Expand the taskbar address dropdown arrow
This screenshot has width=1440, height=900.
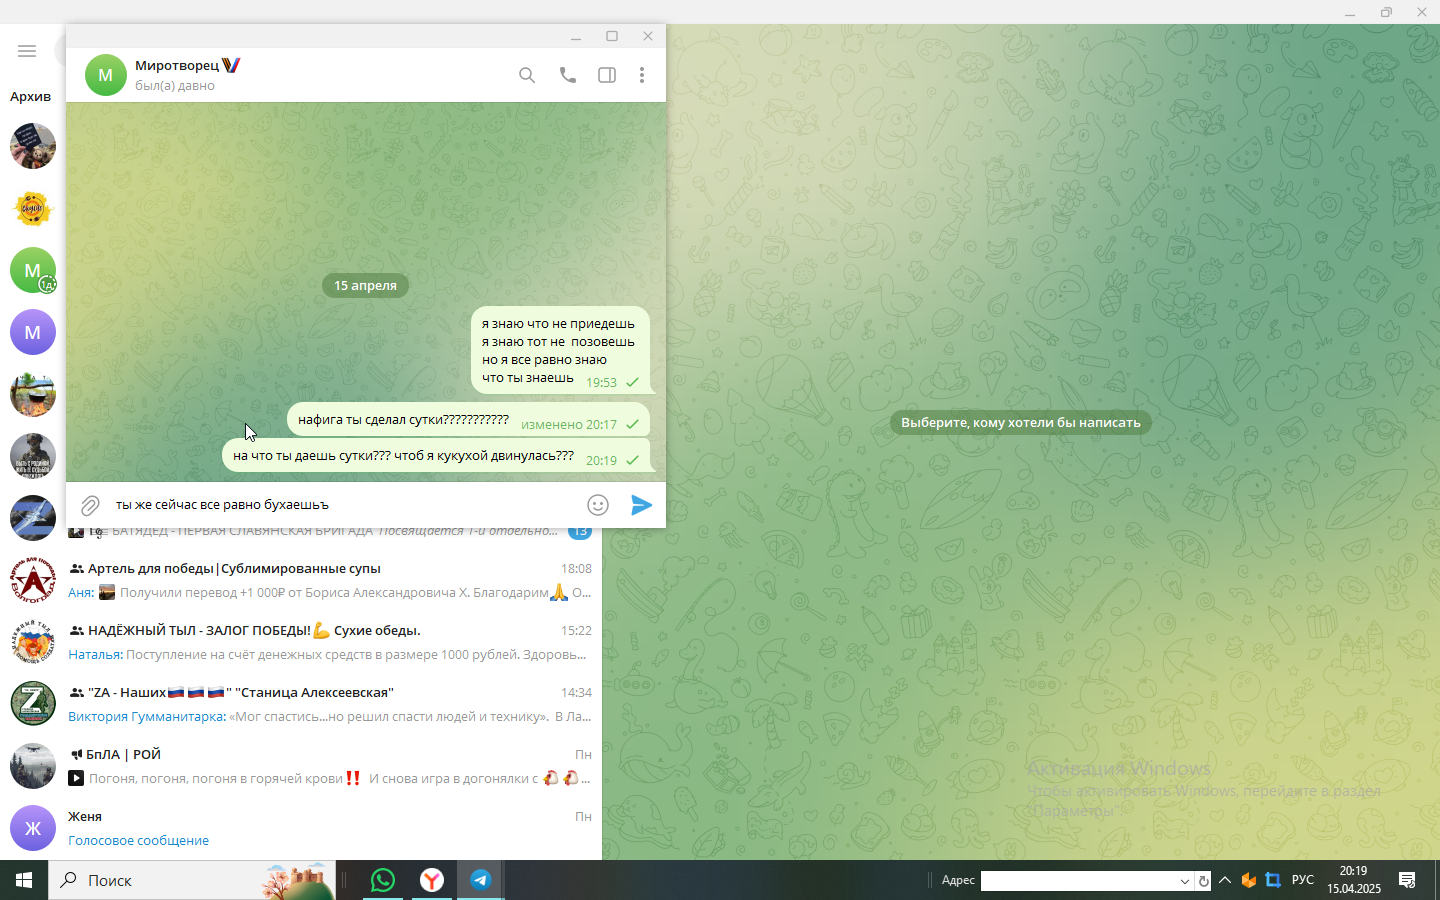tap(1185, 881)
